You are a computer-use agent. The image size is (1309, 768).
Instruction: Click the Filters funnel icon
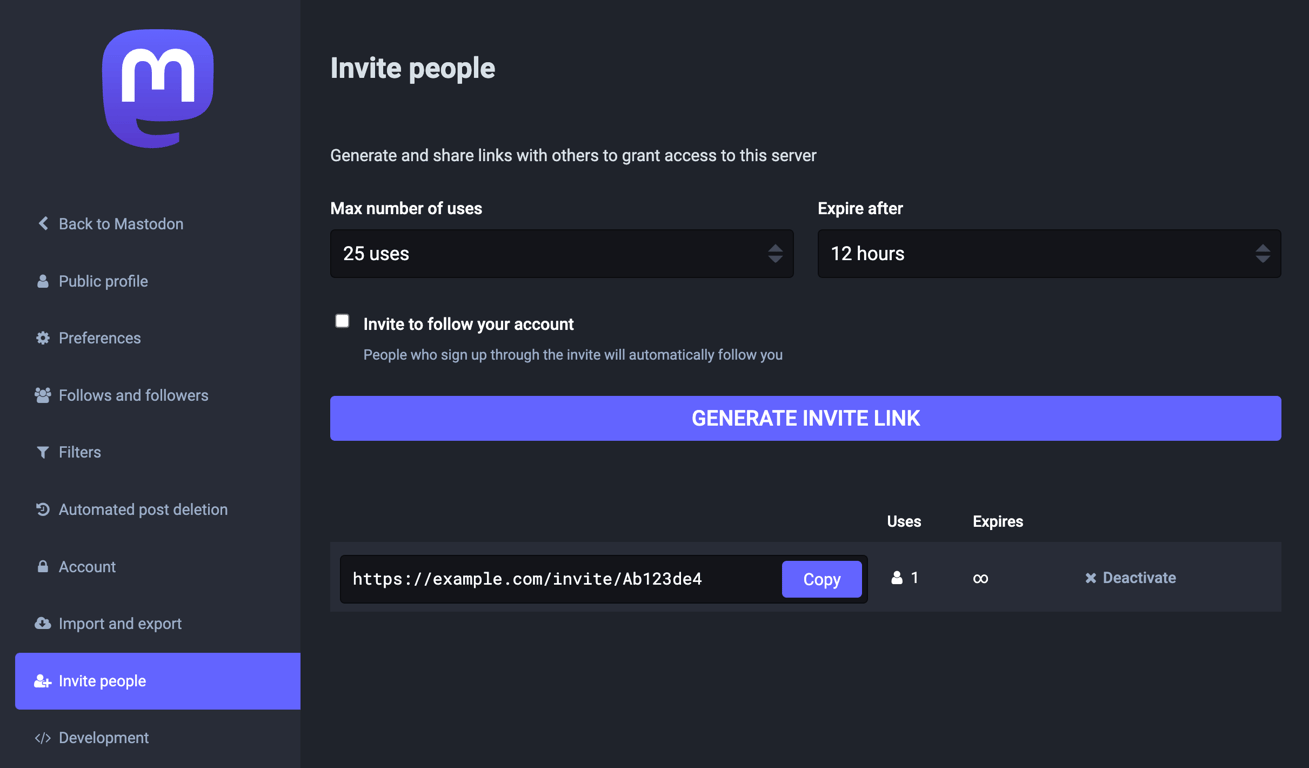[41, 452]
